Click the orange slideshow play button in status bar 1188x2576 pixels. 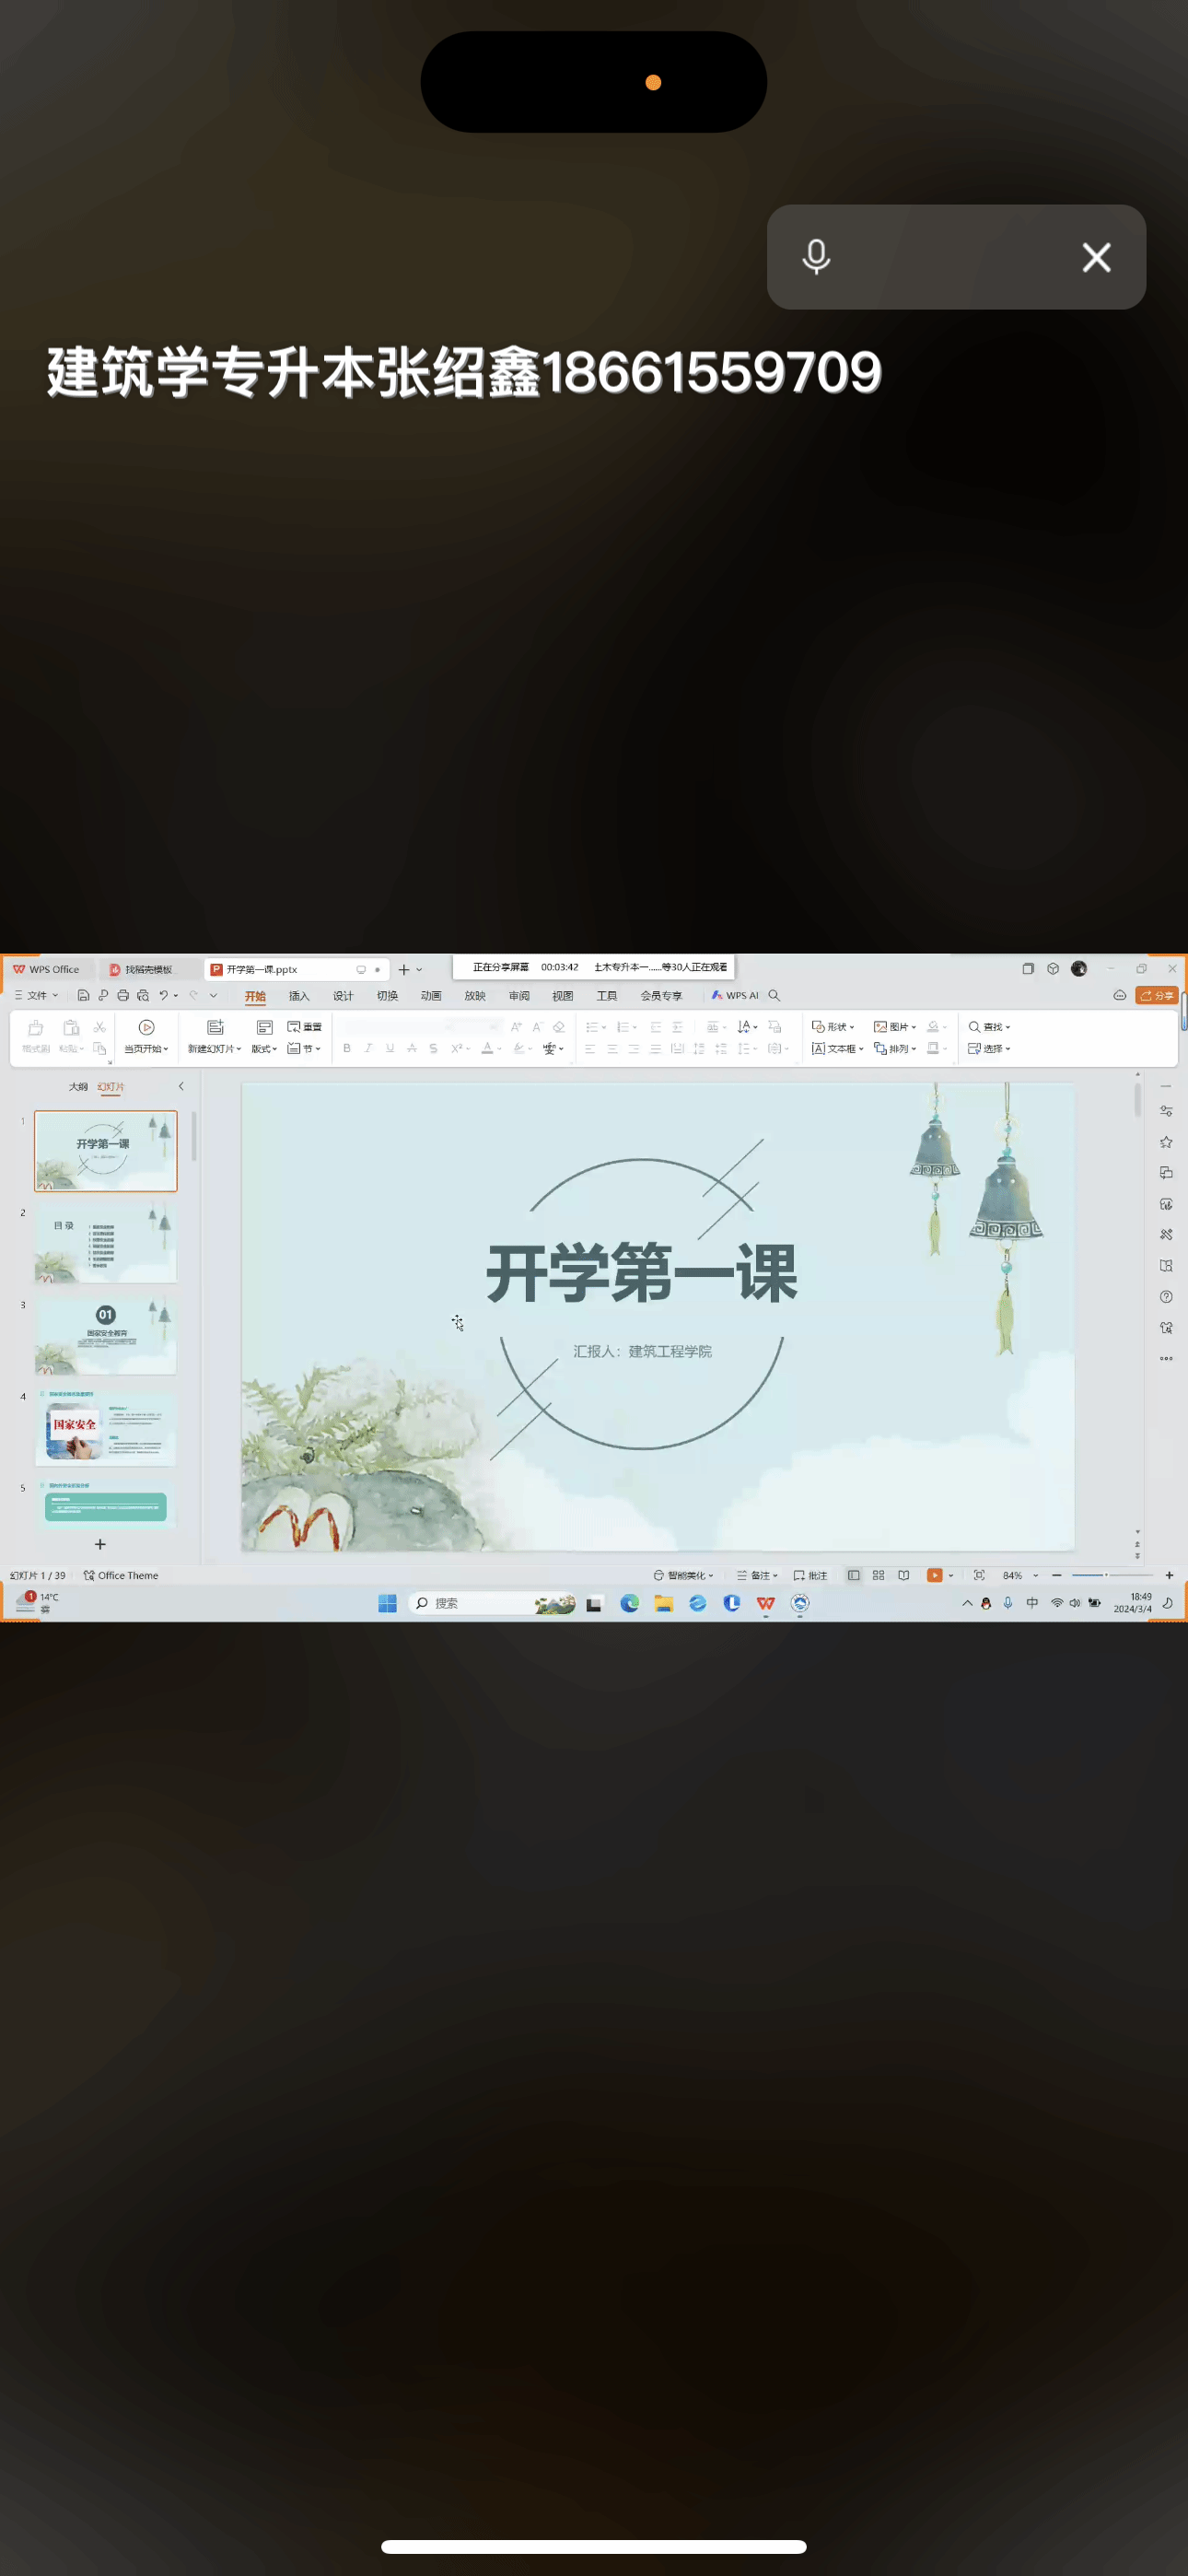click(x=934, y=1575)
